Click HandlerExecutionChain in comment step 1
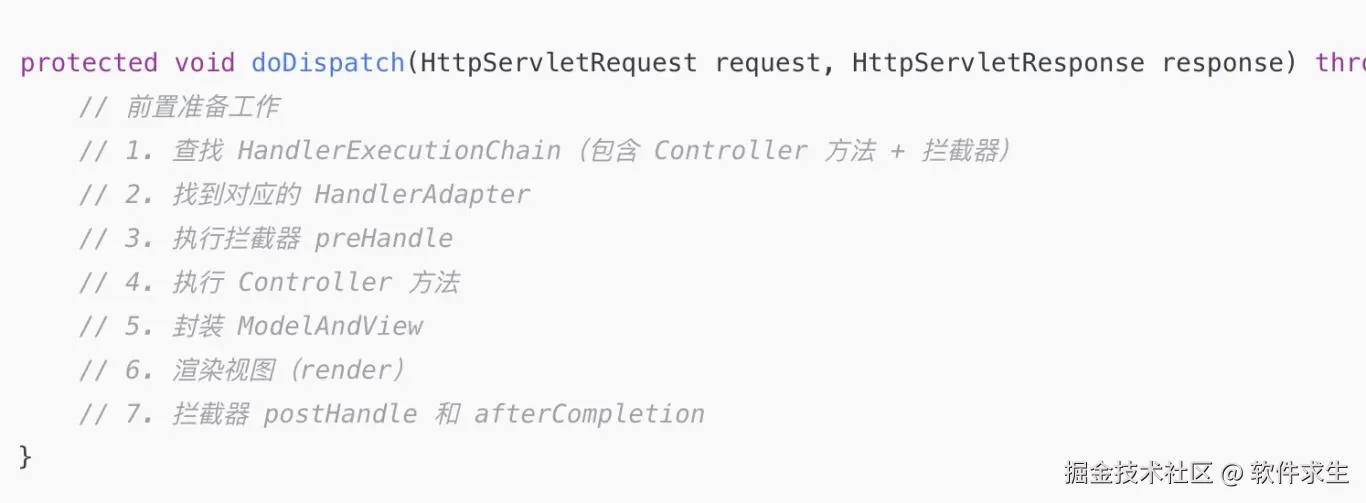 coord(398,151)
